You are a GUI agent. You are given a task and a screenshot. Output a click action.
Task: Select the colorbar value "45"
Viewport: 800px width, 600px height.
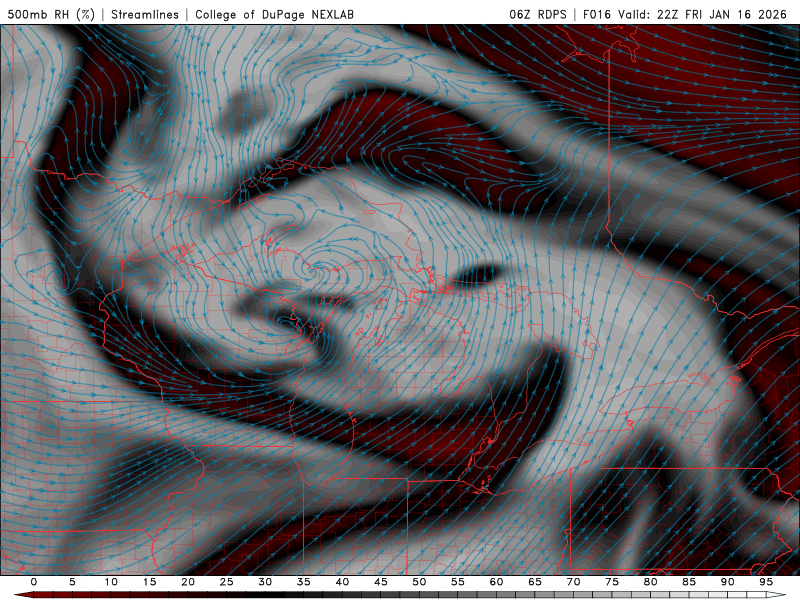[381, 582]
